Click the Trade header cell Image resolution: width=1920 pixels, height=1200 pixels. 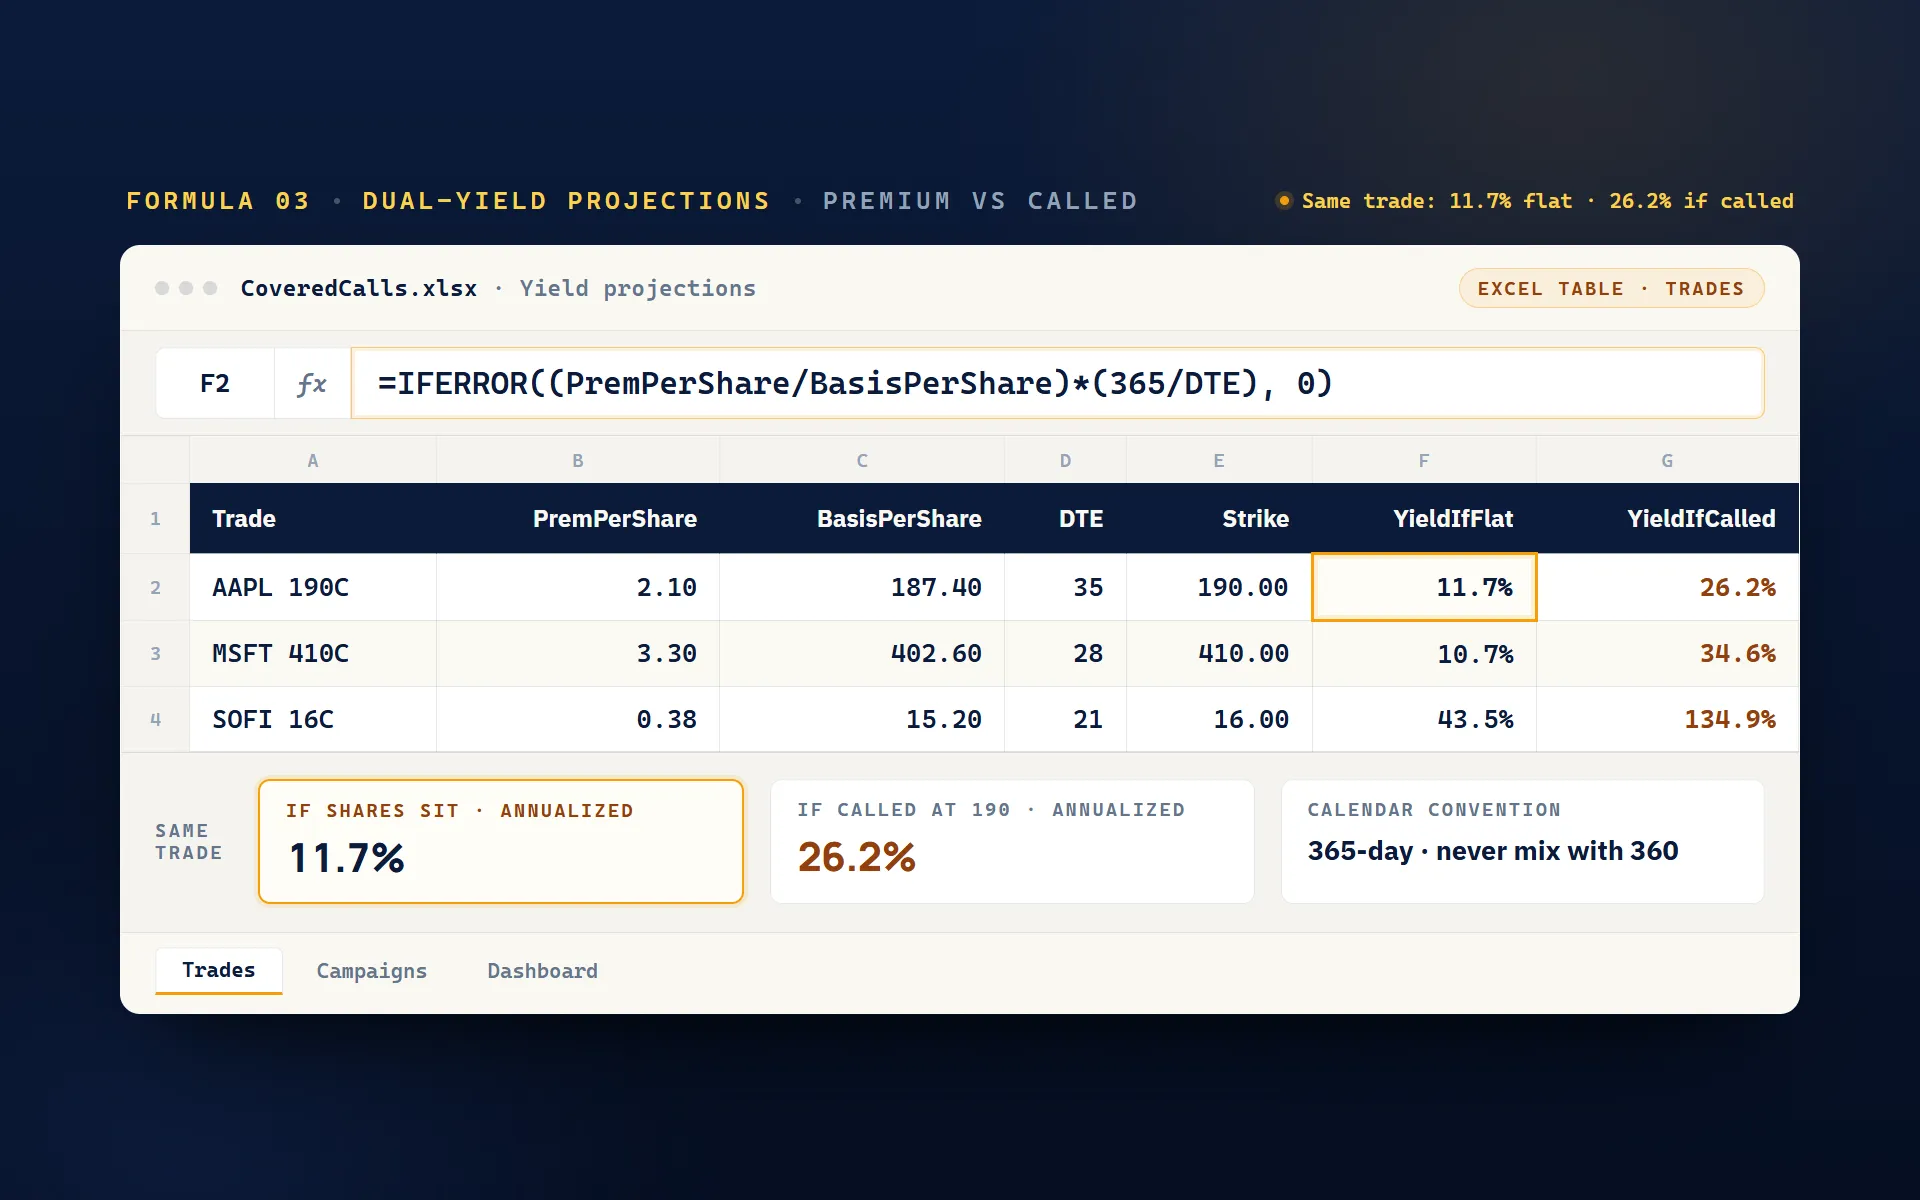pos(313,518)
